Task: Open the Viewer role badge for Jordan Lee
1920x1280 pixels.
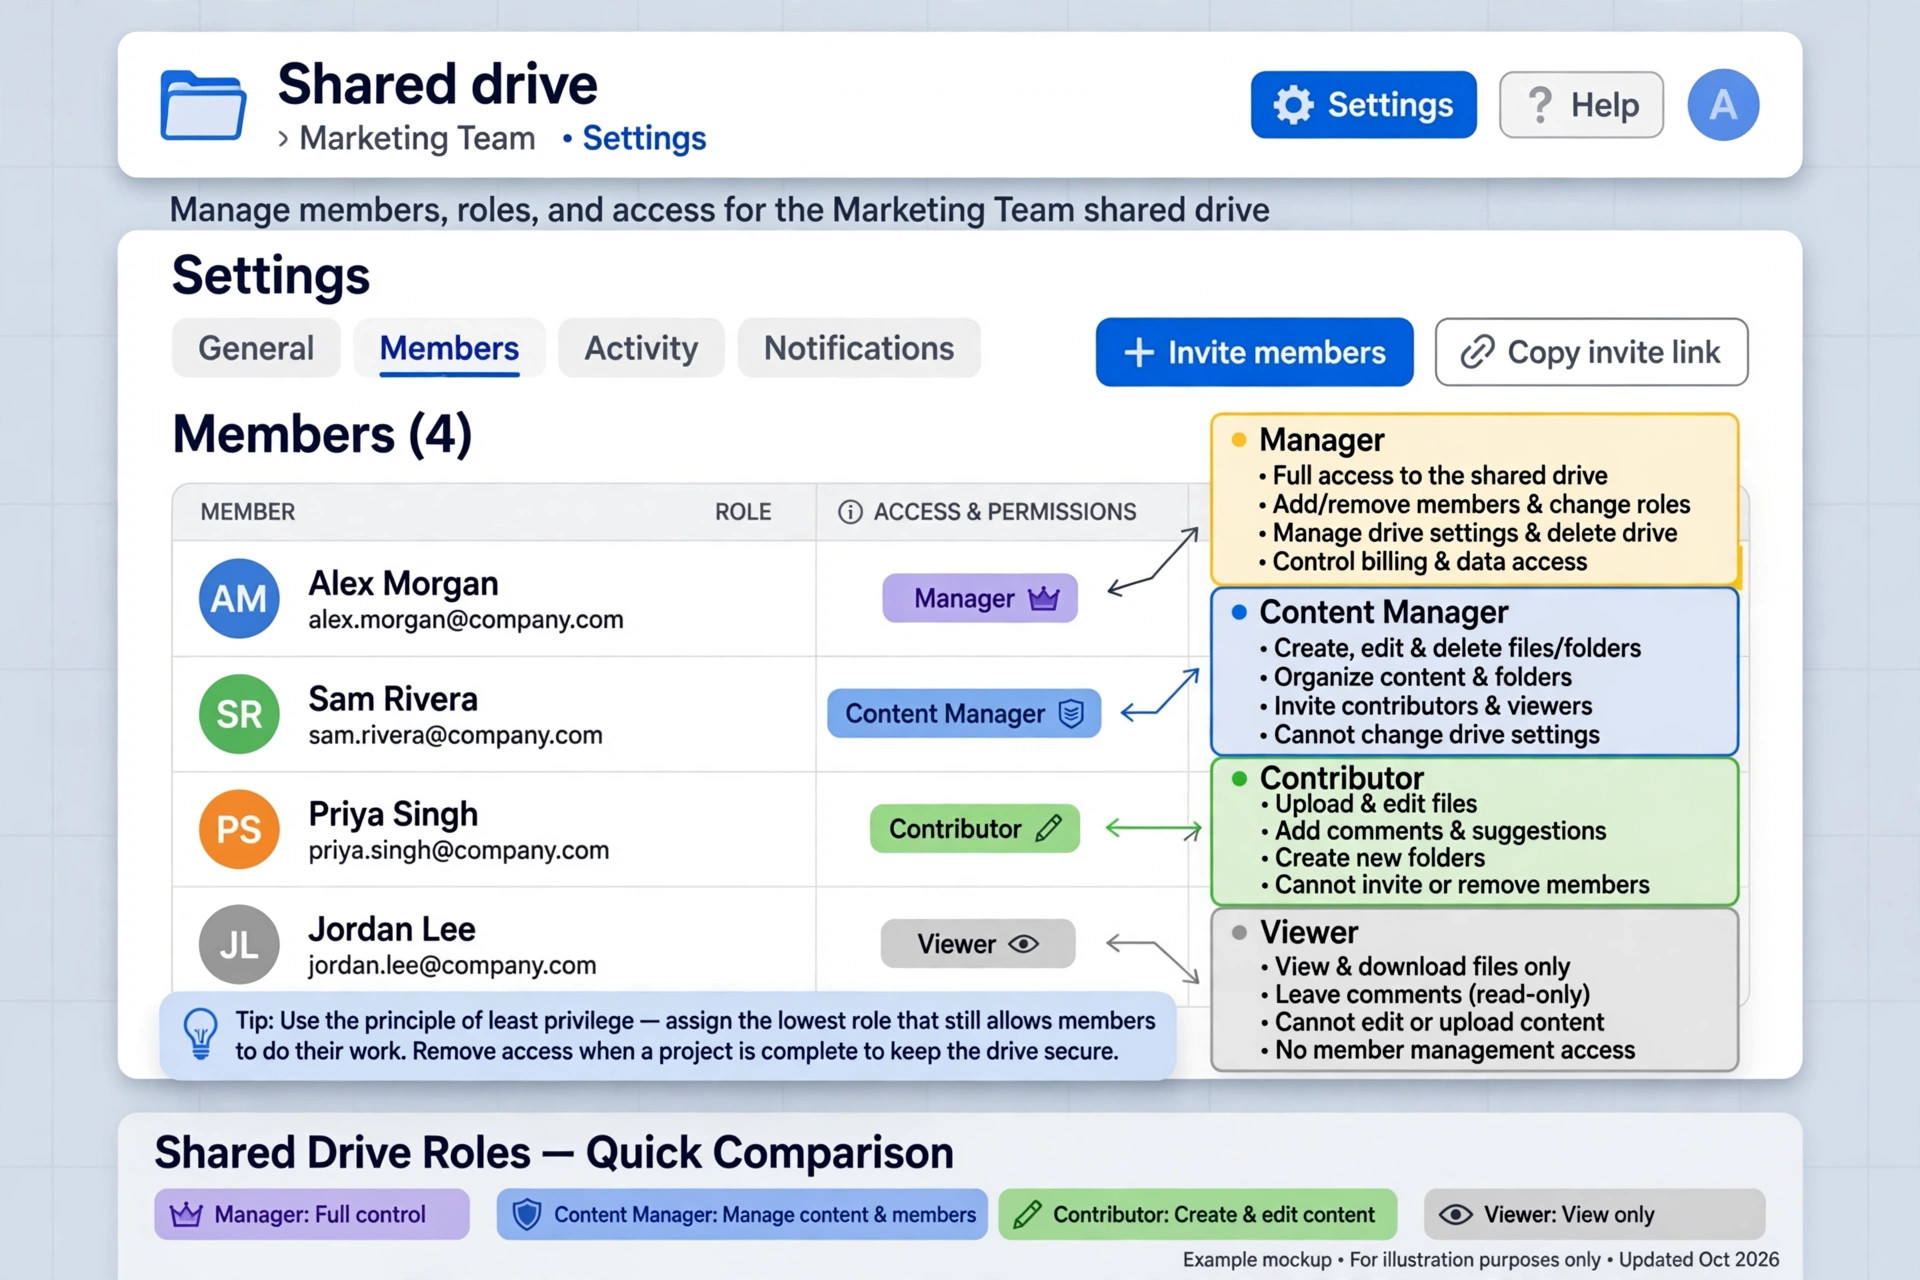Action: click(x=978, y=944)
